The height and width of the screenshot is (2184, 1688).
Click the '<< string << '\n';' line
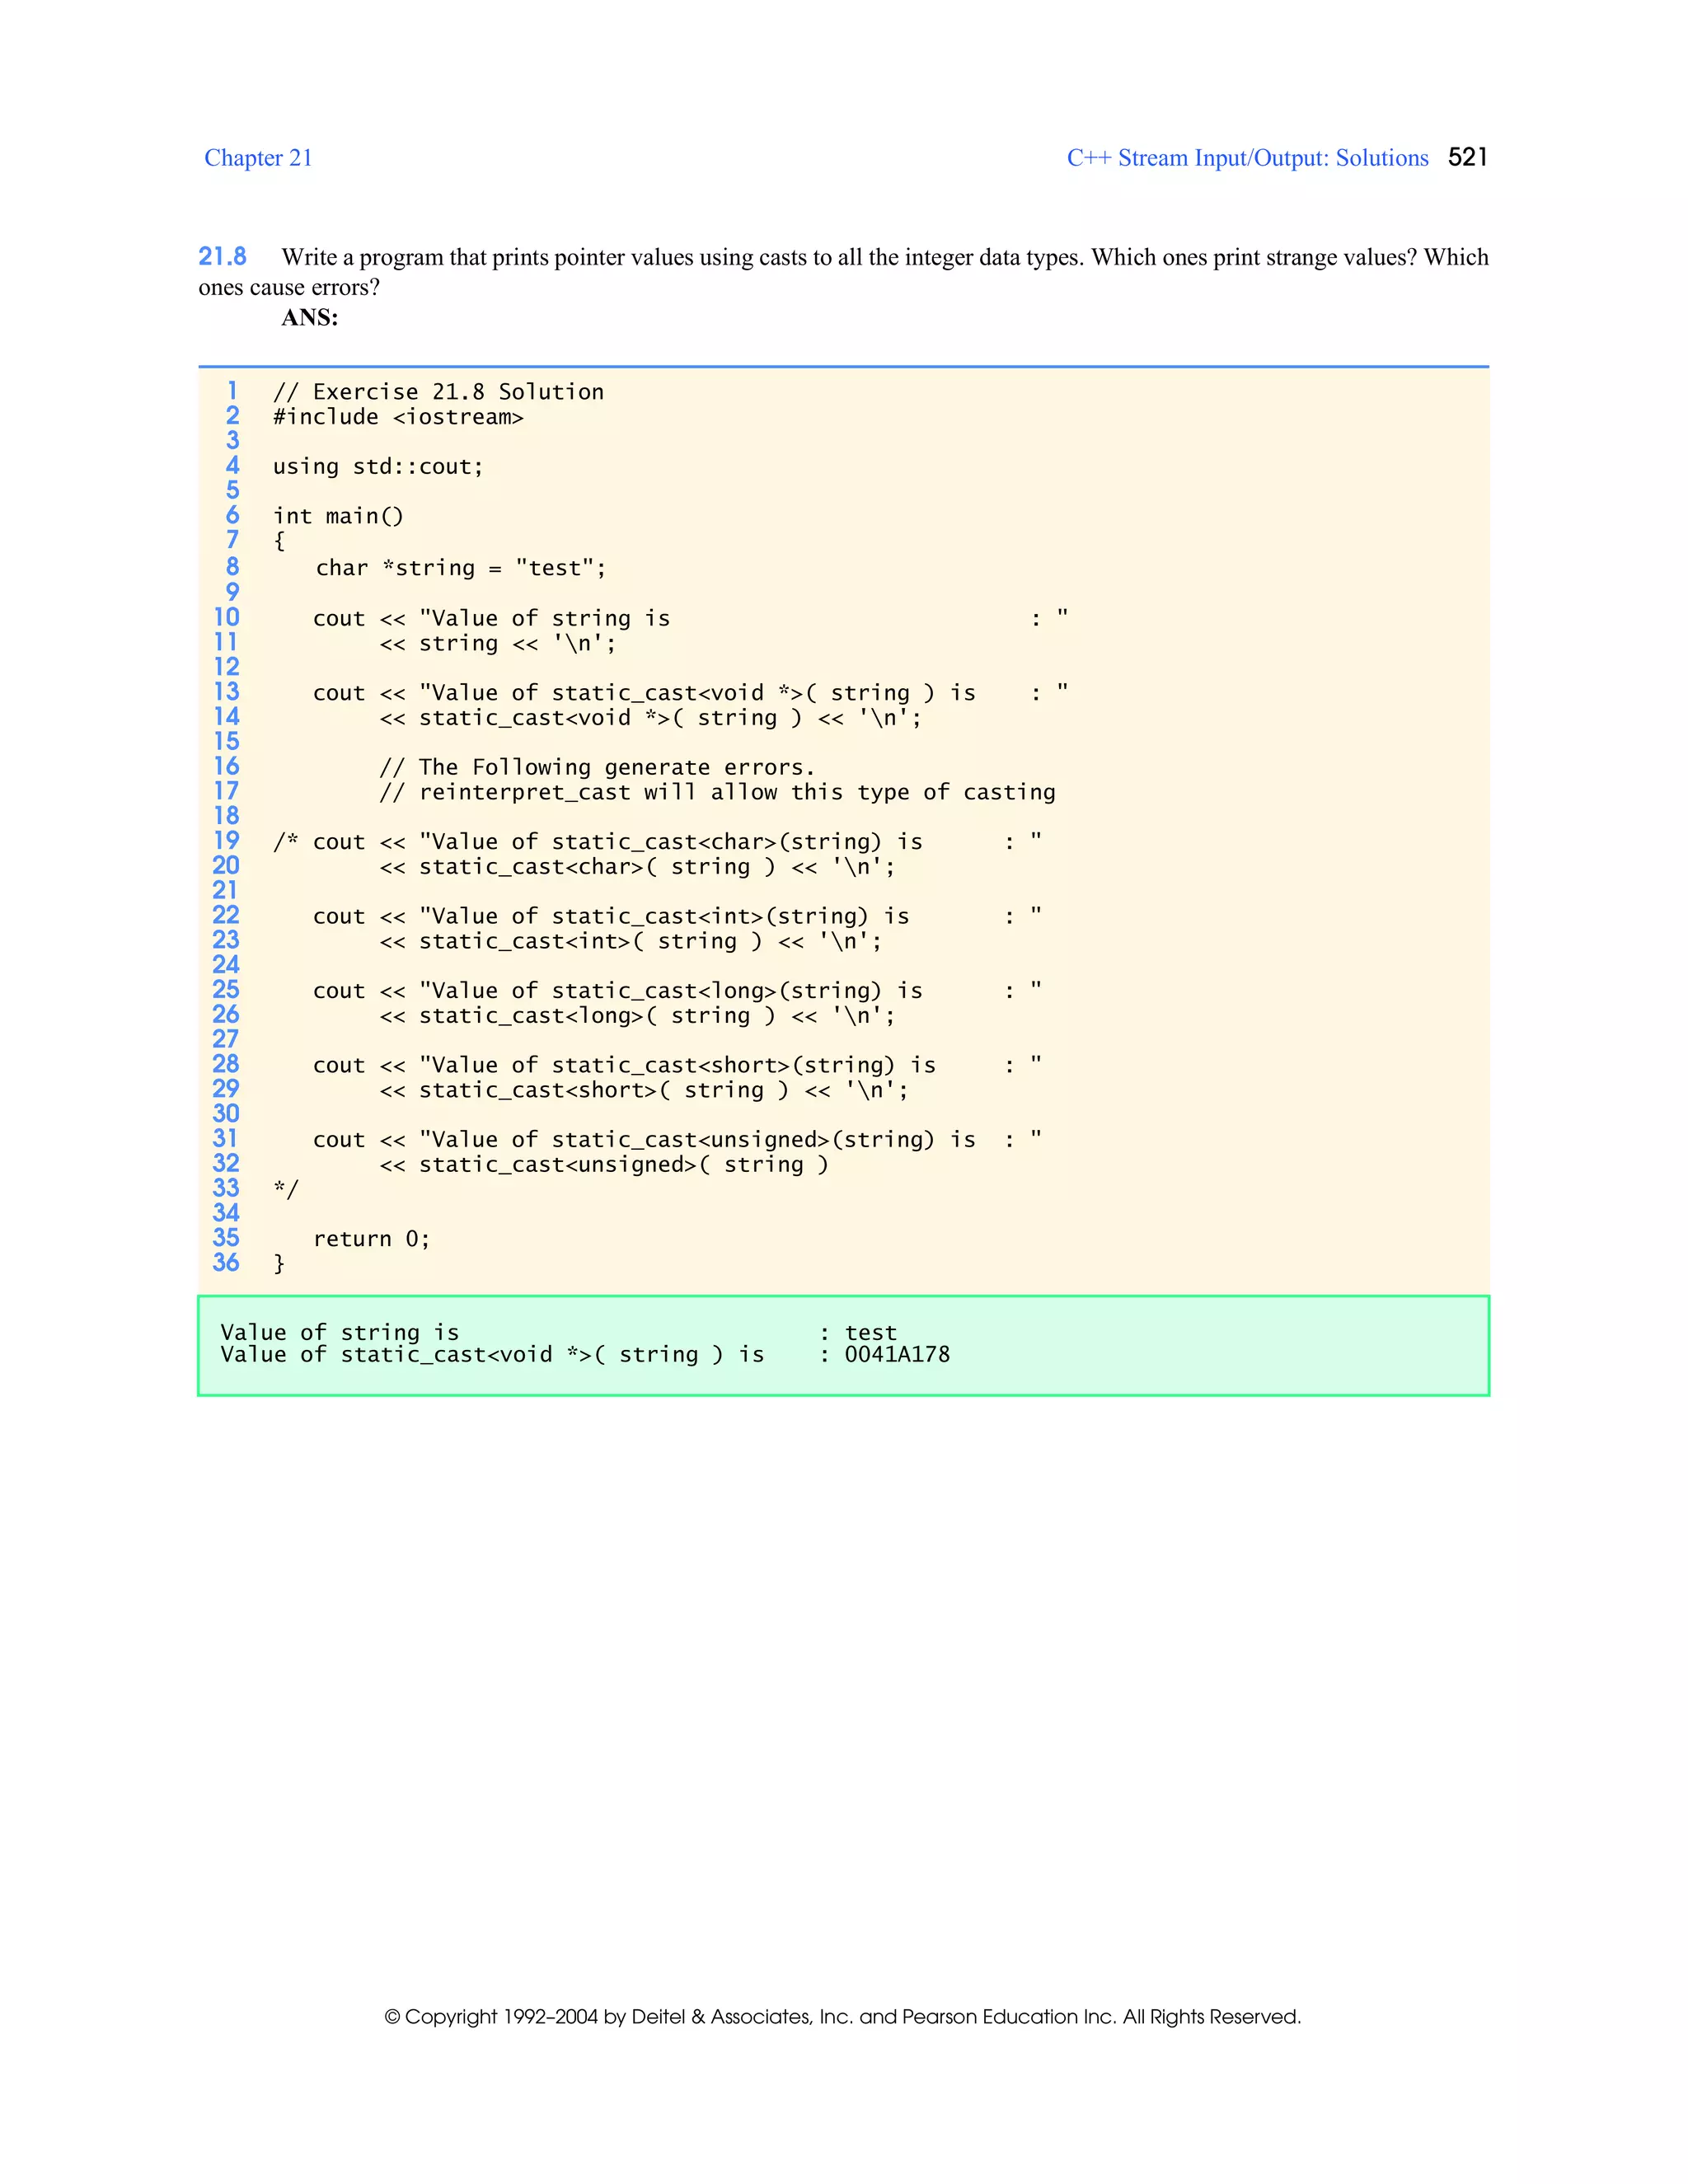click(498, 644)
